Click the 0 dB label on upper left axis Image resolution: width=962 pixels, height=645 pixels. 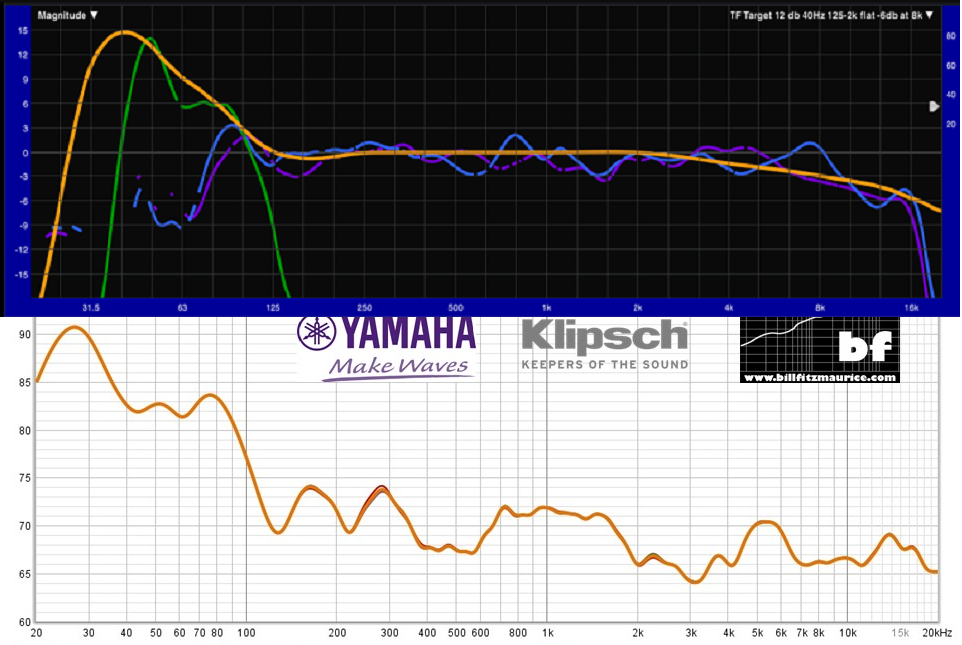coord(23,153)
